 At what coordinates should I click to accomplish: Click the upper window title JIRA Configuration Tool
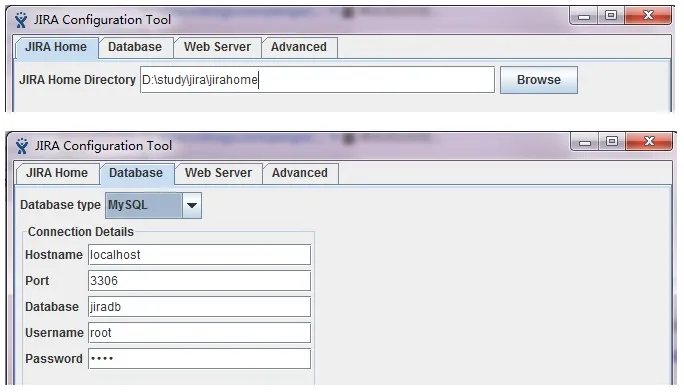tap(102, 20)
